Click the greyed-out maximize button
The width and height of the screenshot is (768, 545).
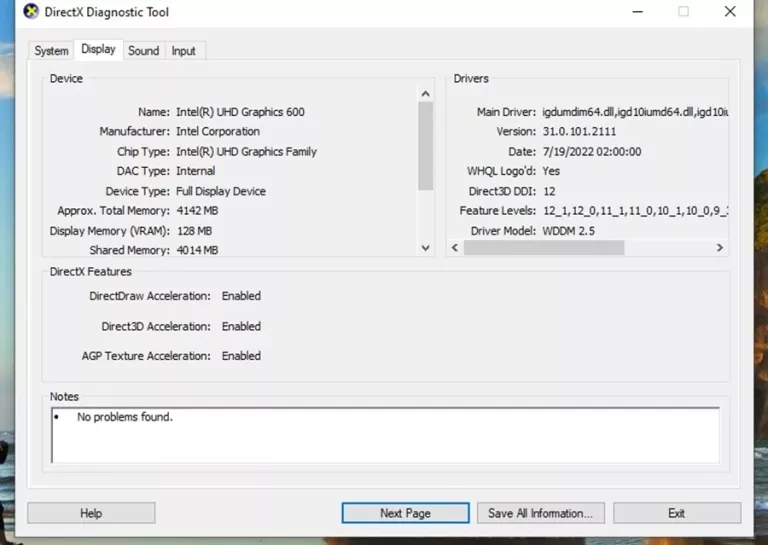click(x=683, y=12)
